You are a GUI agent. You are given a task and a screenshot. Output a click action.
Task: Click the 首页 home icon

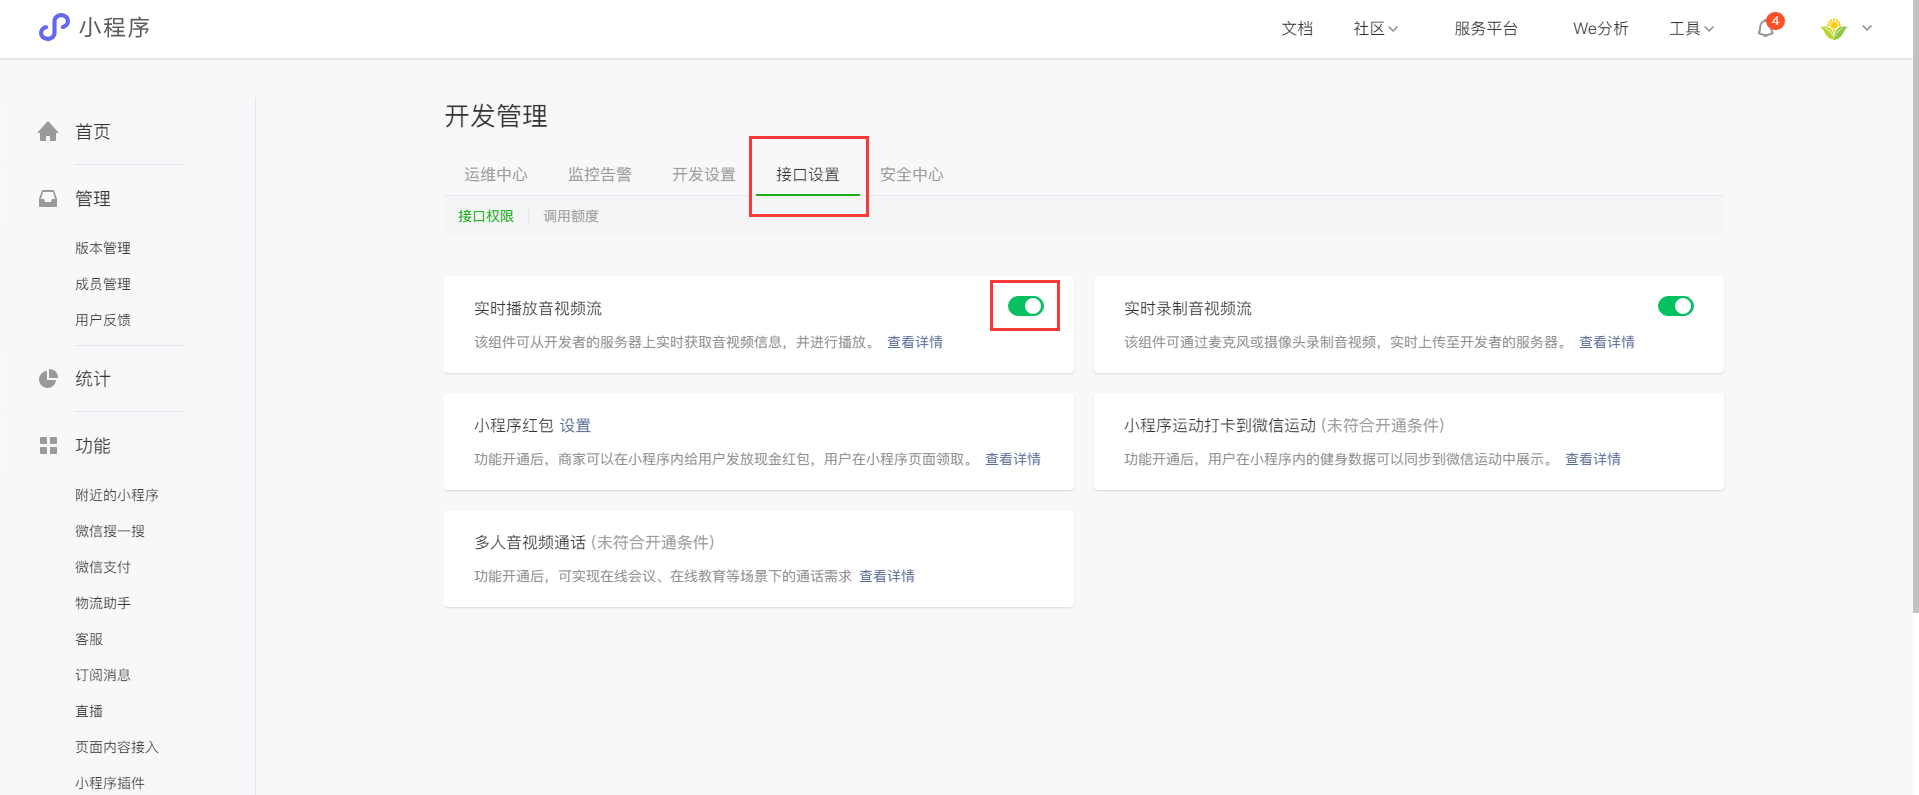click(x=48, y=132)
